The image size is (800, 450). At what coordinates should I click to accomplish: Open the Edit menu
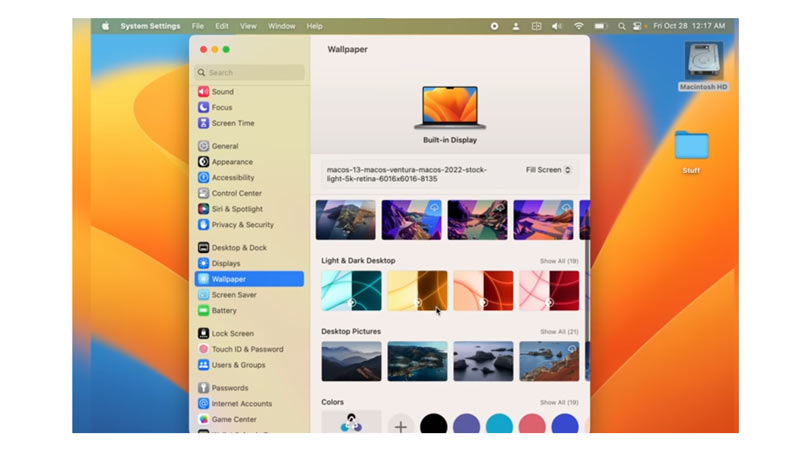(x=221, y=26)
